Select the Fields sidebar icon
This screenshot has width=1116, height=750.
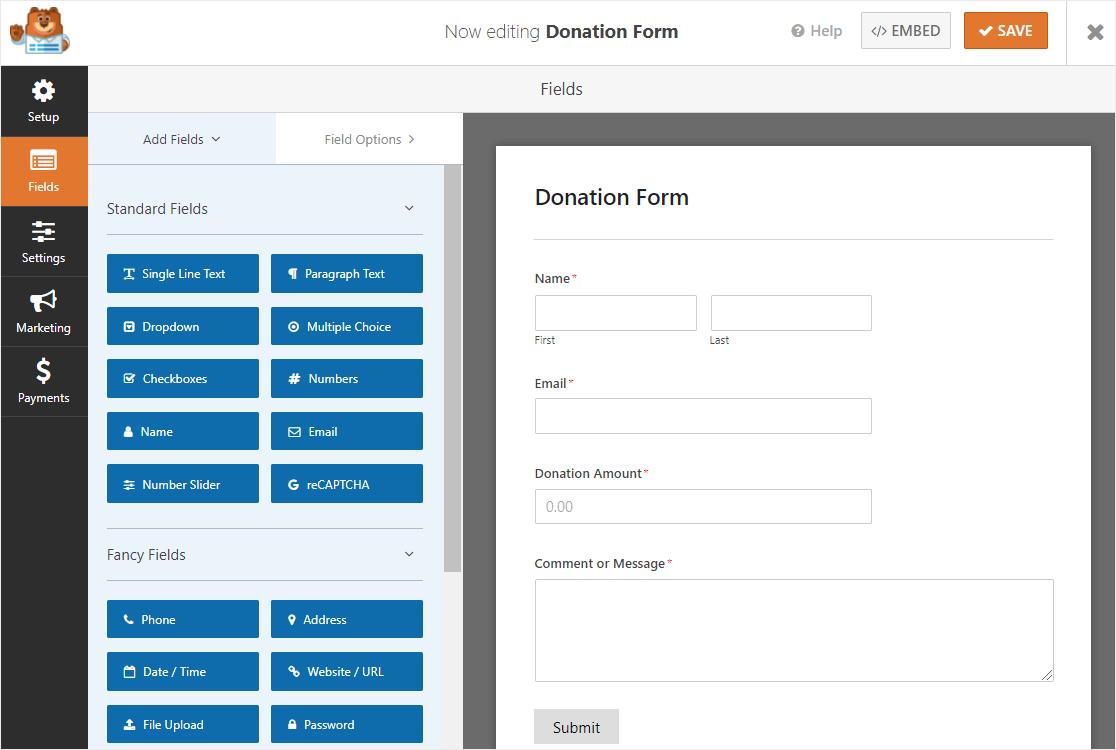pos(43,161)
